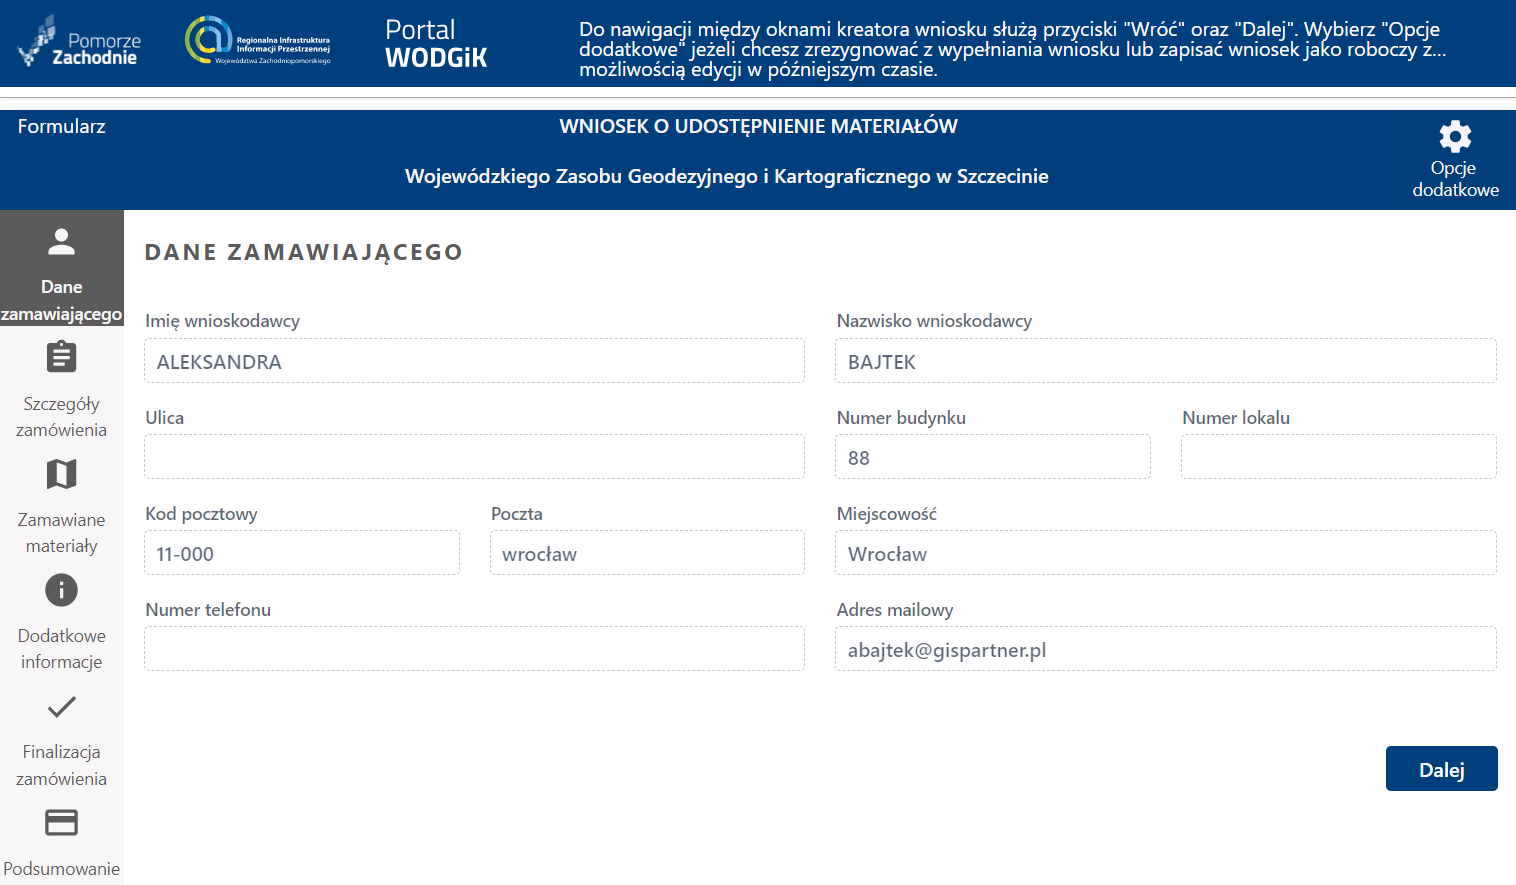Focus the empty Ulica field
The image size is (1516, 885).
474,457
